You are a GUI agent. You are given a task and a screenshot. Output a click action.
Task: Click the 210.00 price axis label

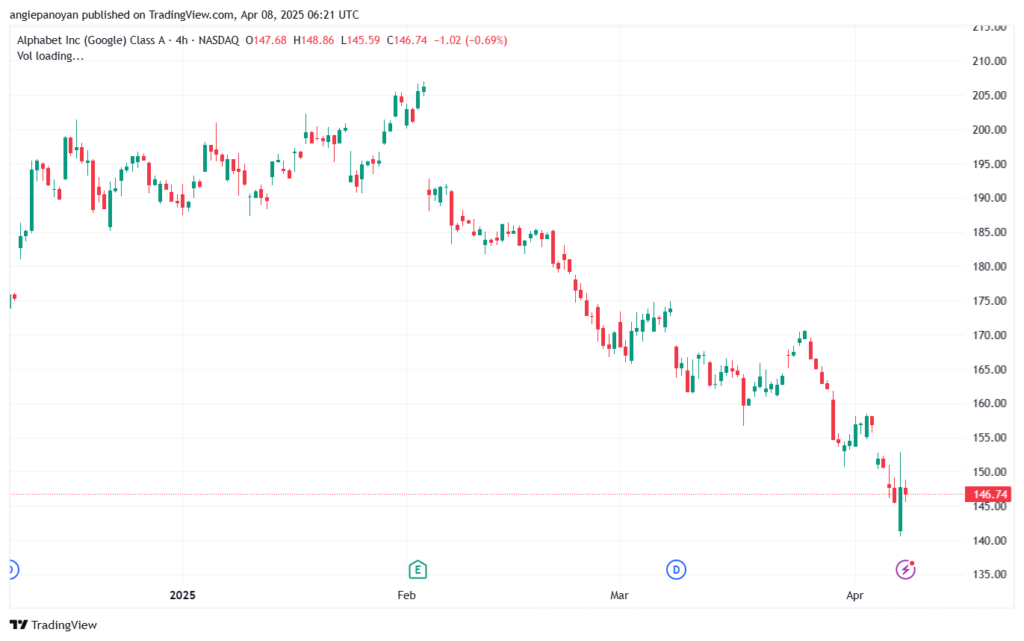pyautogui.click(x=989, y=61)
